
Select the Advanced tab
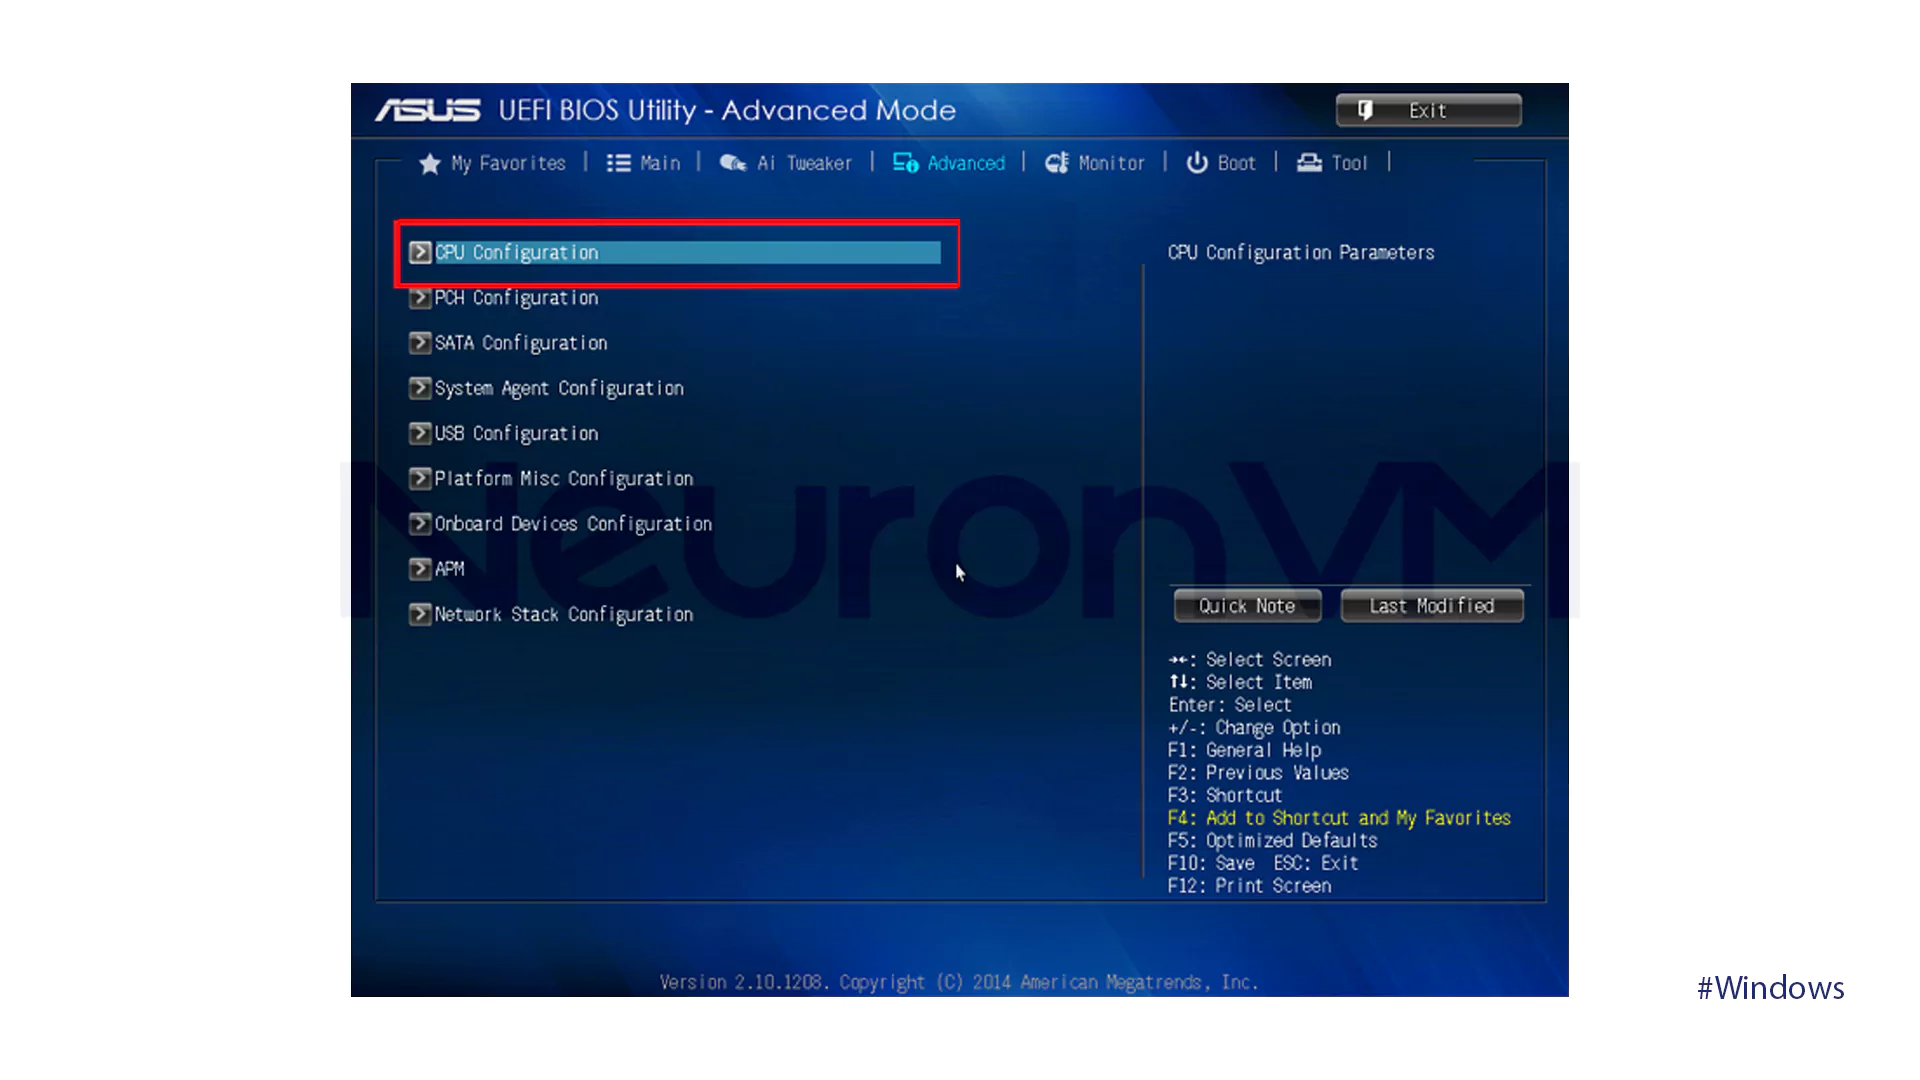tap(949, 163)
